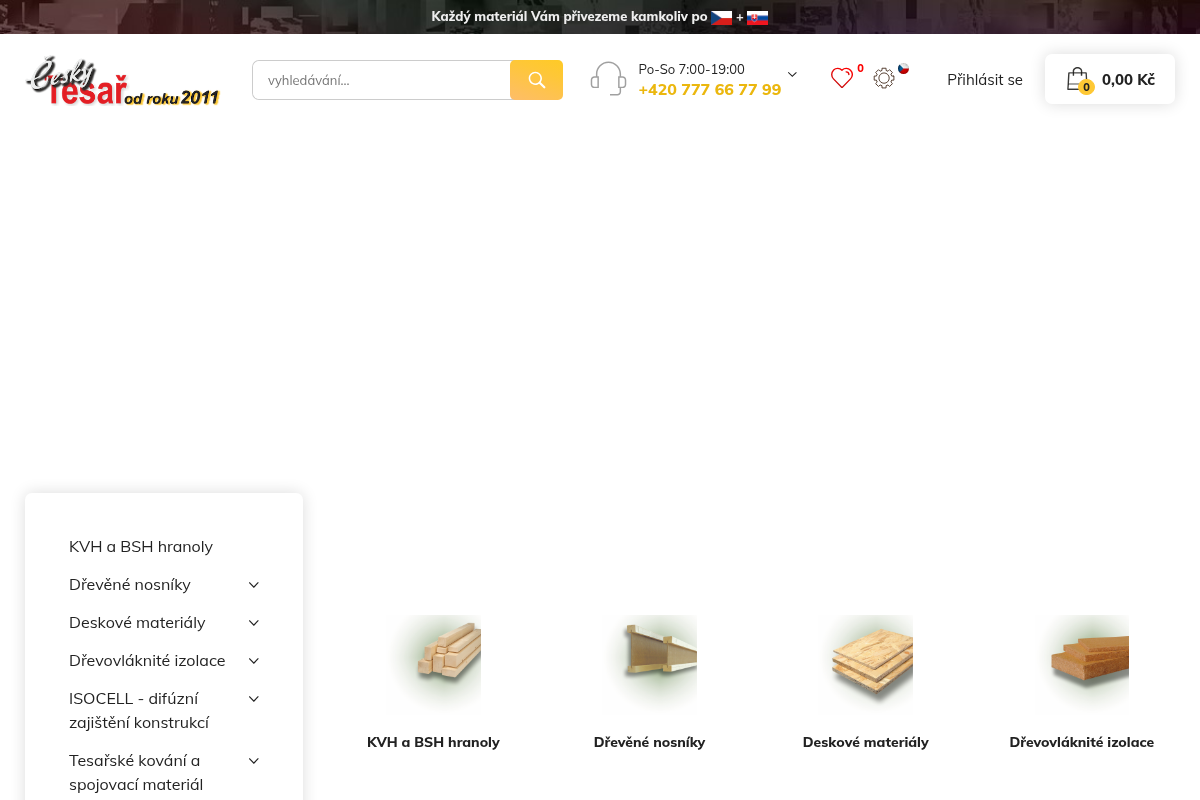Focus the vyhledávání search input field

click(x=381, y=80)
